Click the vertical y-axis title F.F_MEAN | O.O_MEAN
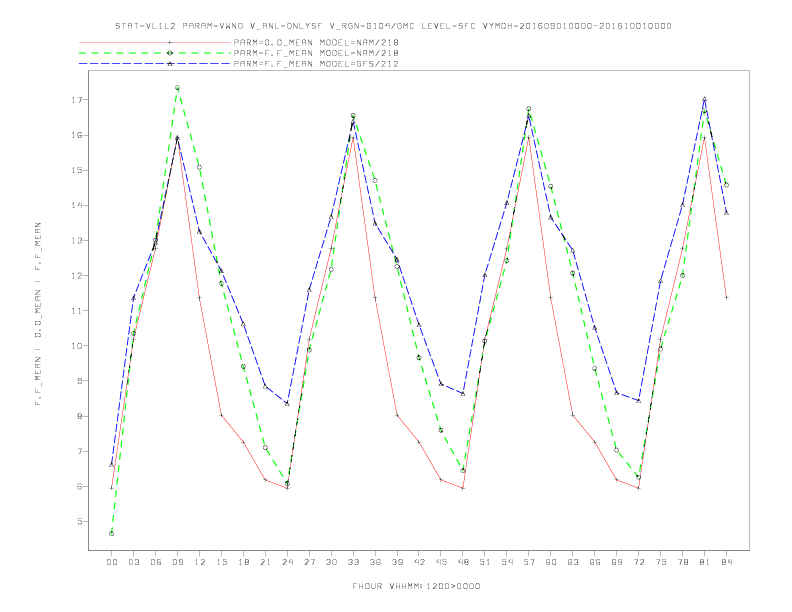Image resolution: width=792 pixels, height=612 pixels. (x=38, y=314)
